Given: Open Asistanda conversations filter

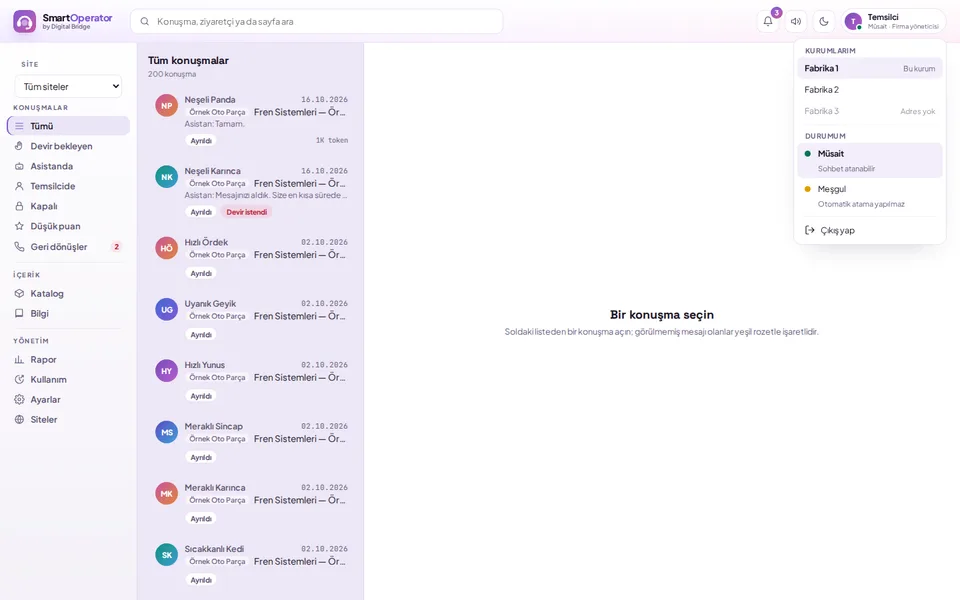Looking at the screenshot, I should (69, 166).
